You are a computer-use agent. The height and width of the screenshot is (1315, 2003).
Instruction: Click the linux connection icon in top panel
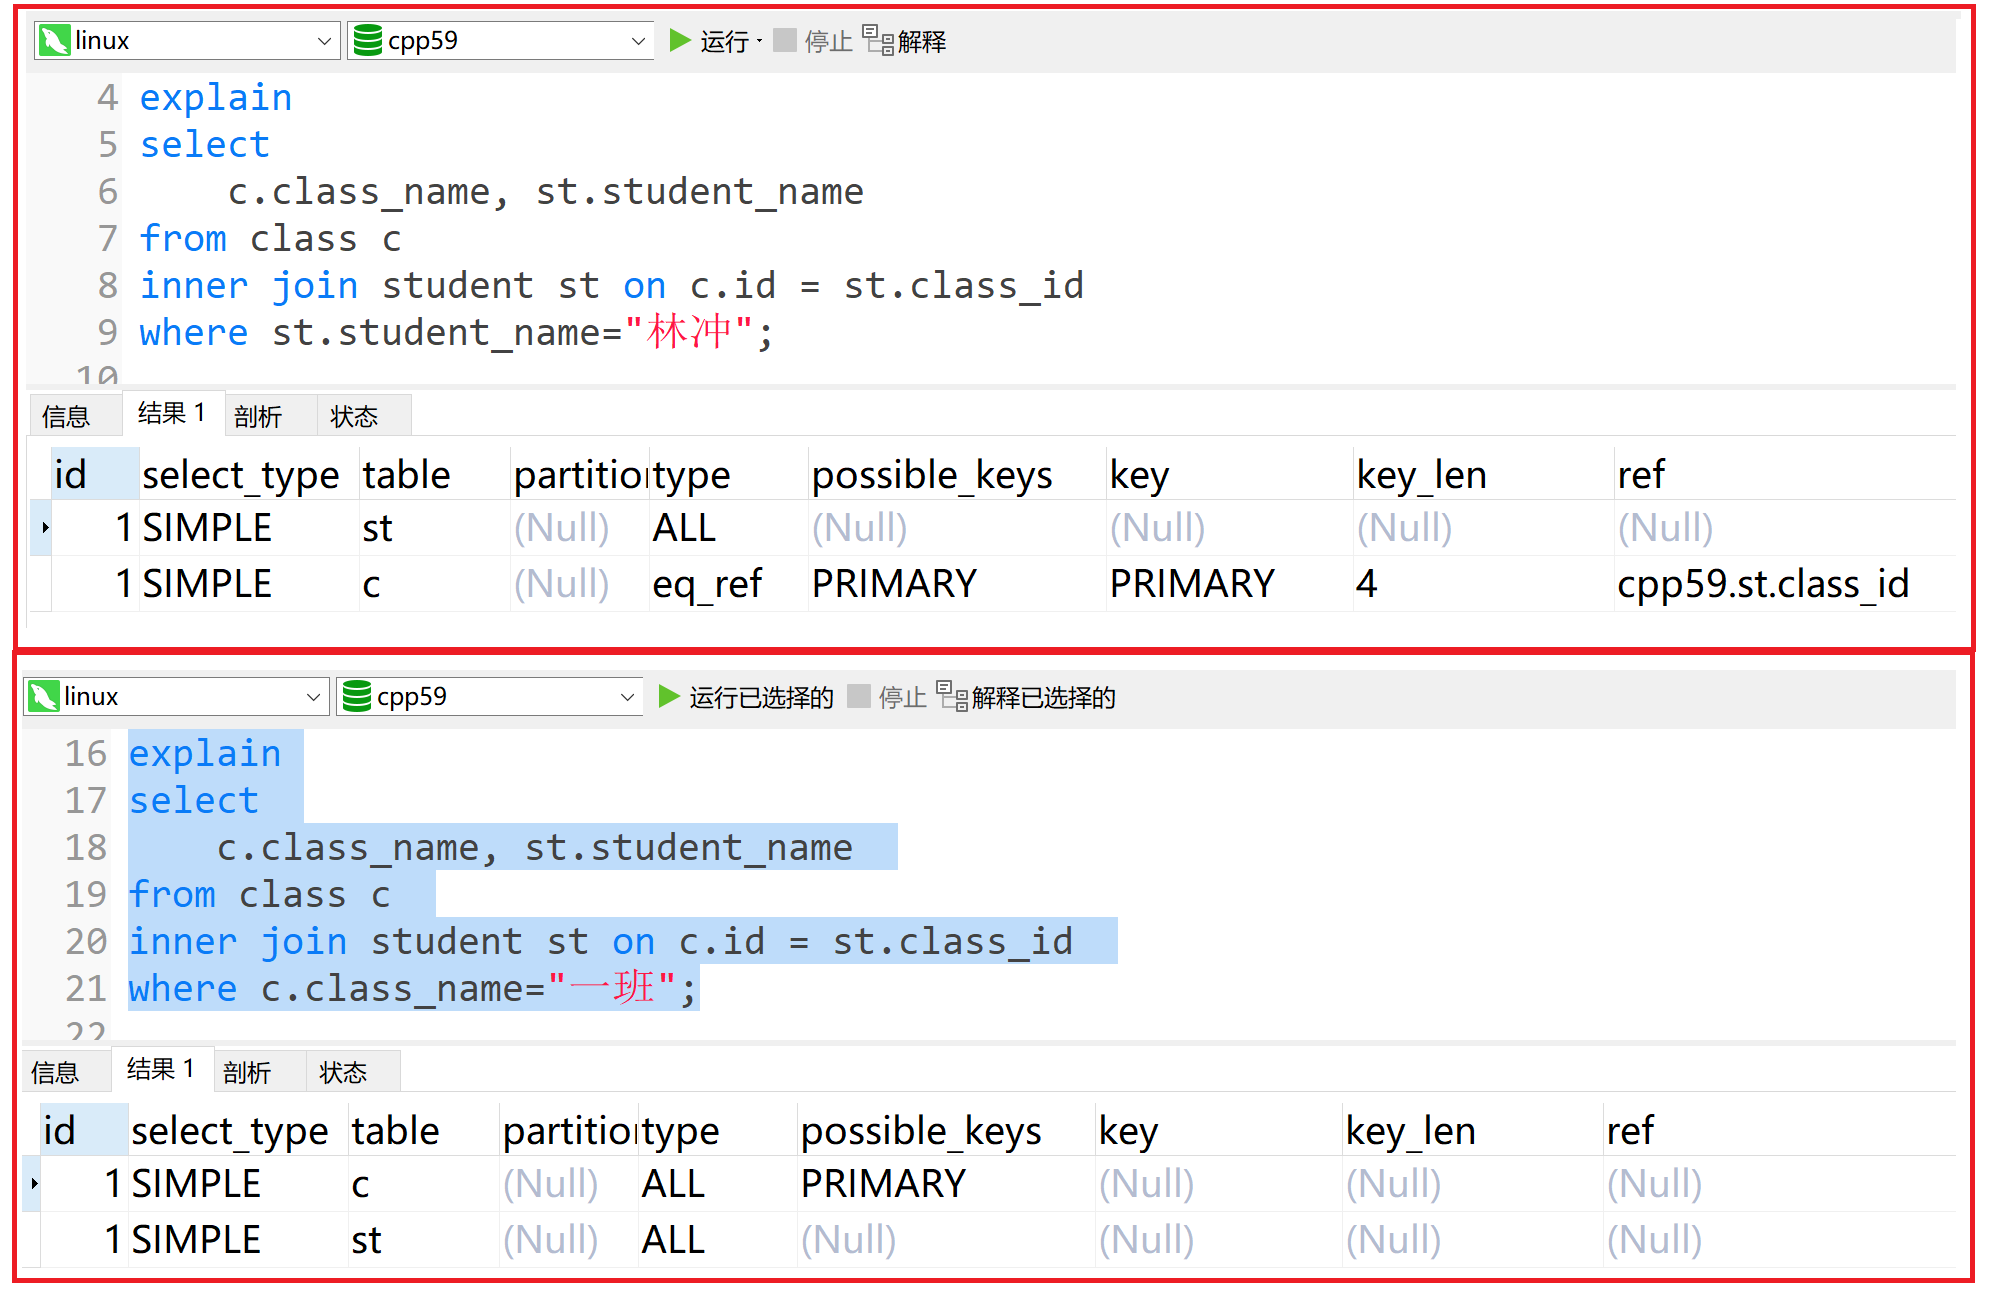click(x=54, y=41)
